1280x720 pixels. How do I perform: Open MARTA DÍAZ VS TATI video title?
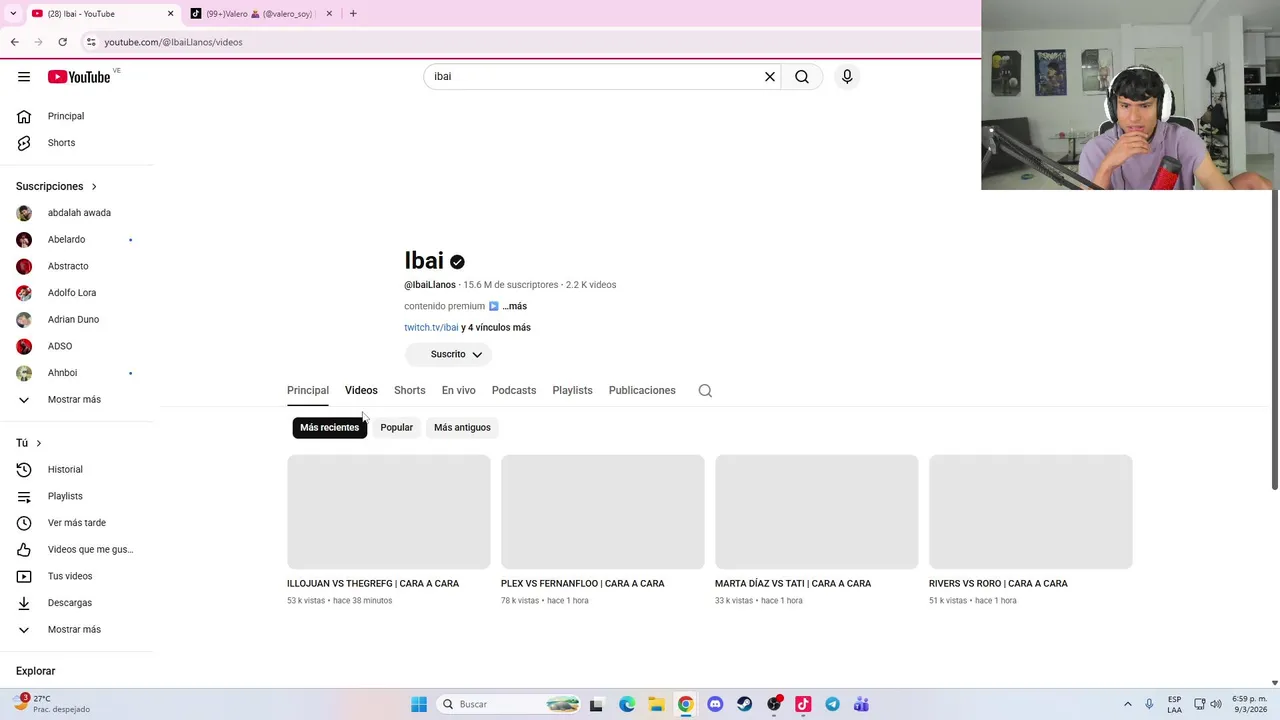point(793,583)
